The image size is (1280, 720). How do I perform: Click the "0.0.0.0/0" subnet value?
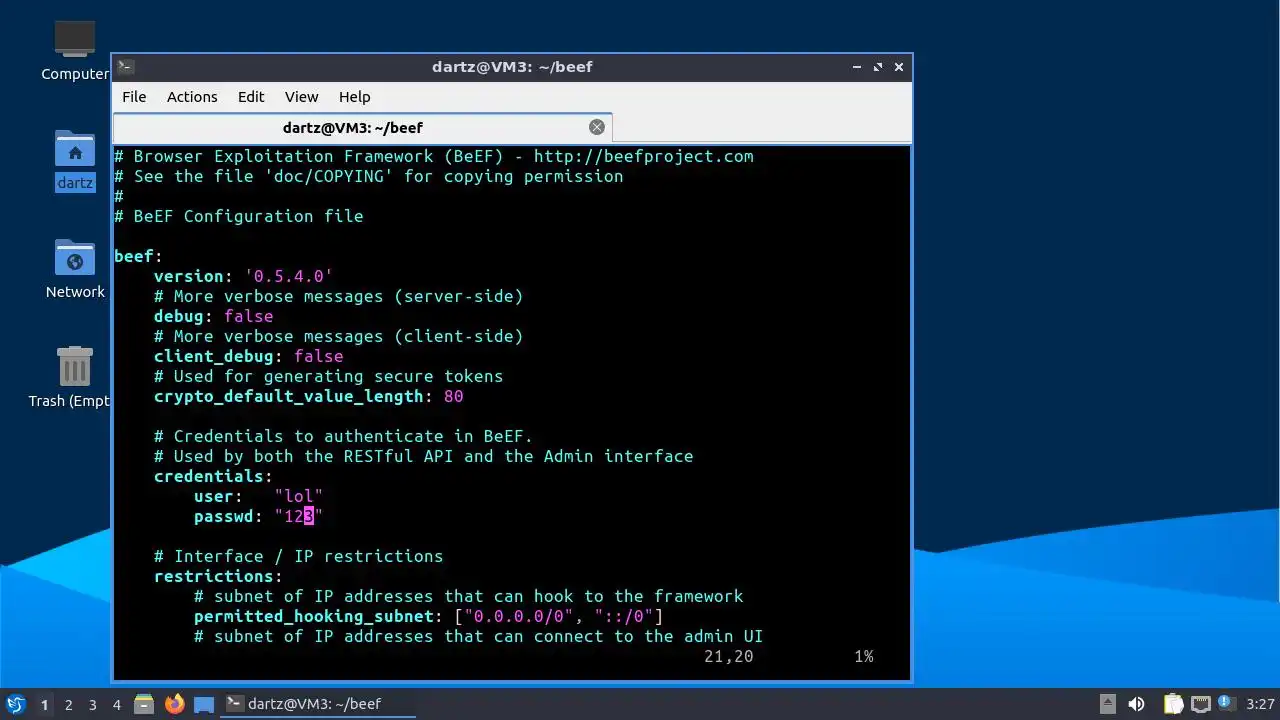coord(518,616)
